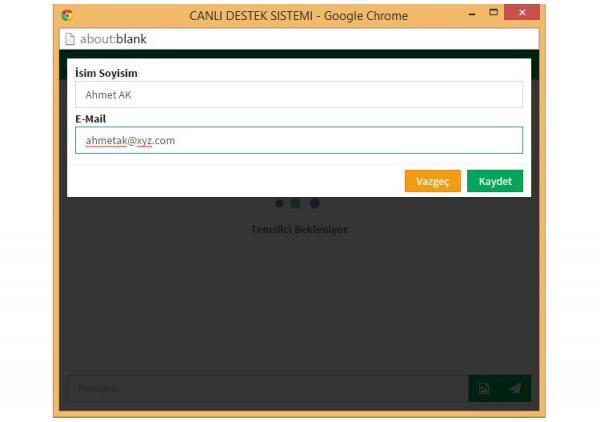Focus the E-Mail input field

(x=299, y=140)
